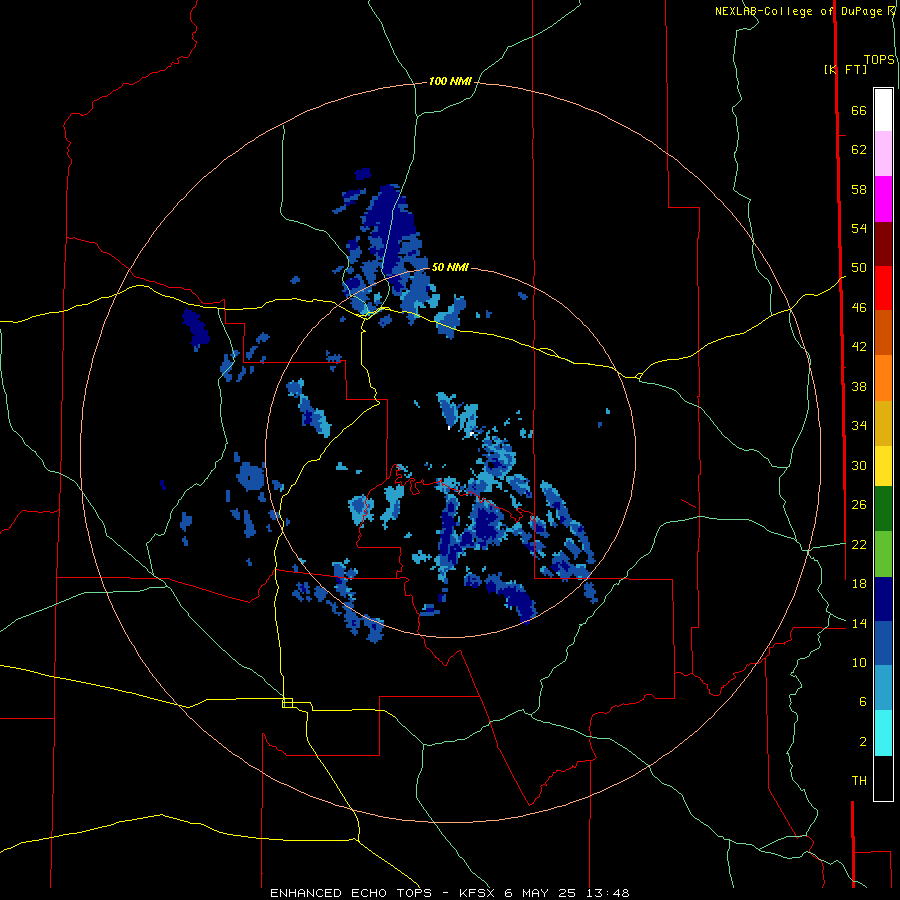
Task: Click the legend label "TH"
Action: click(x=859, y=781)
